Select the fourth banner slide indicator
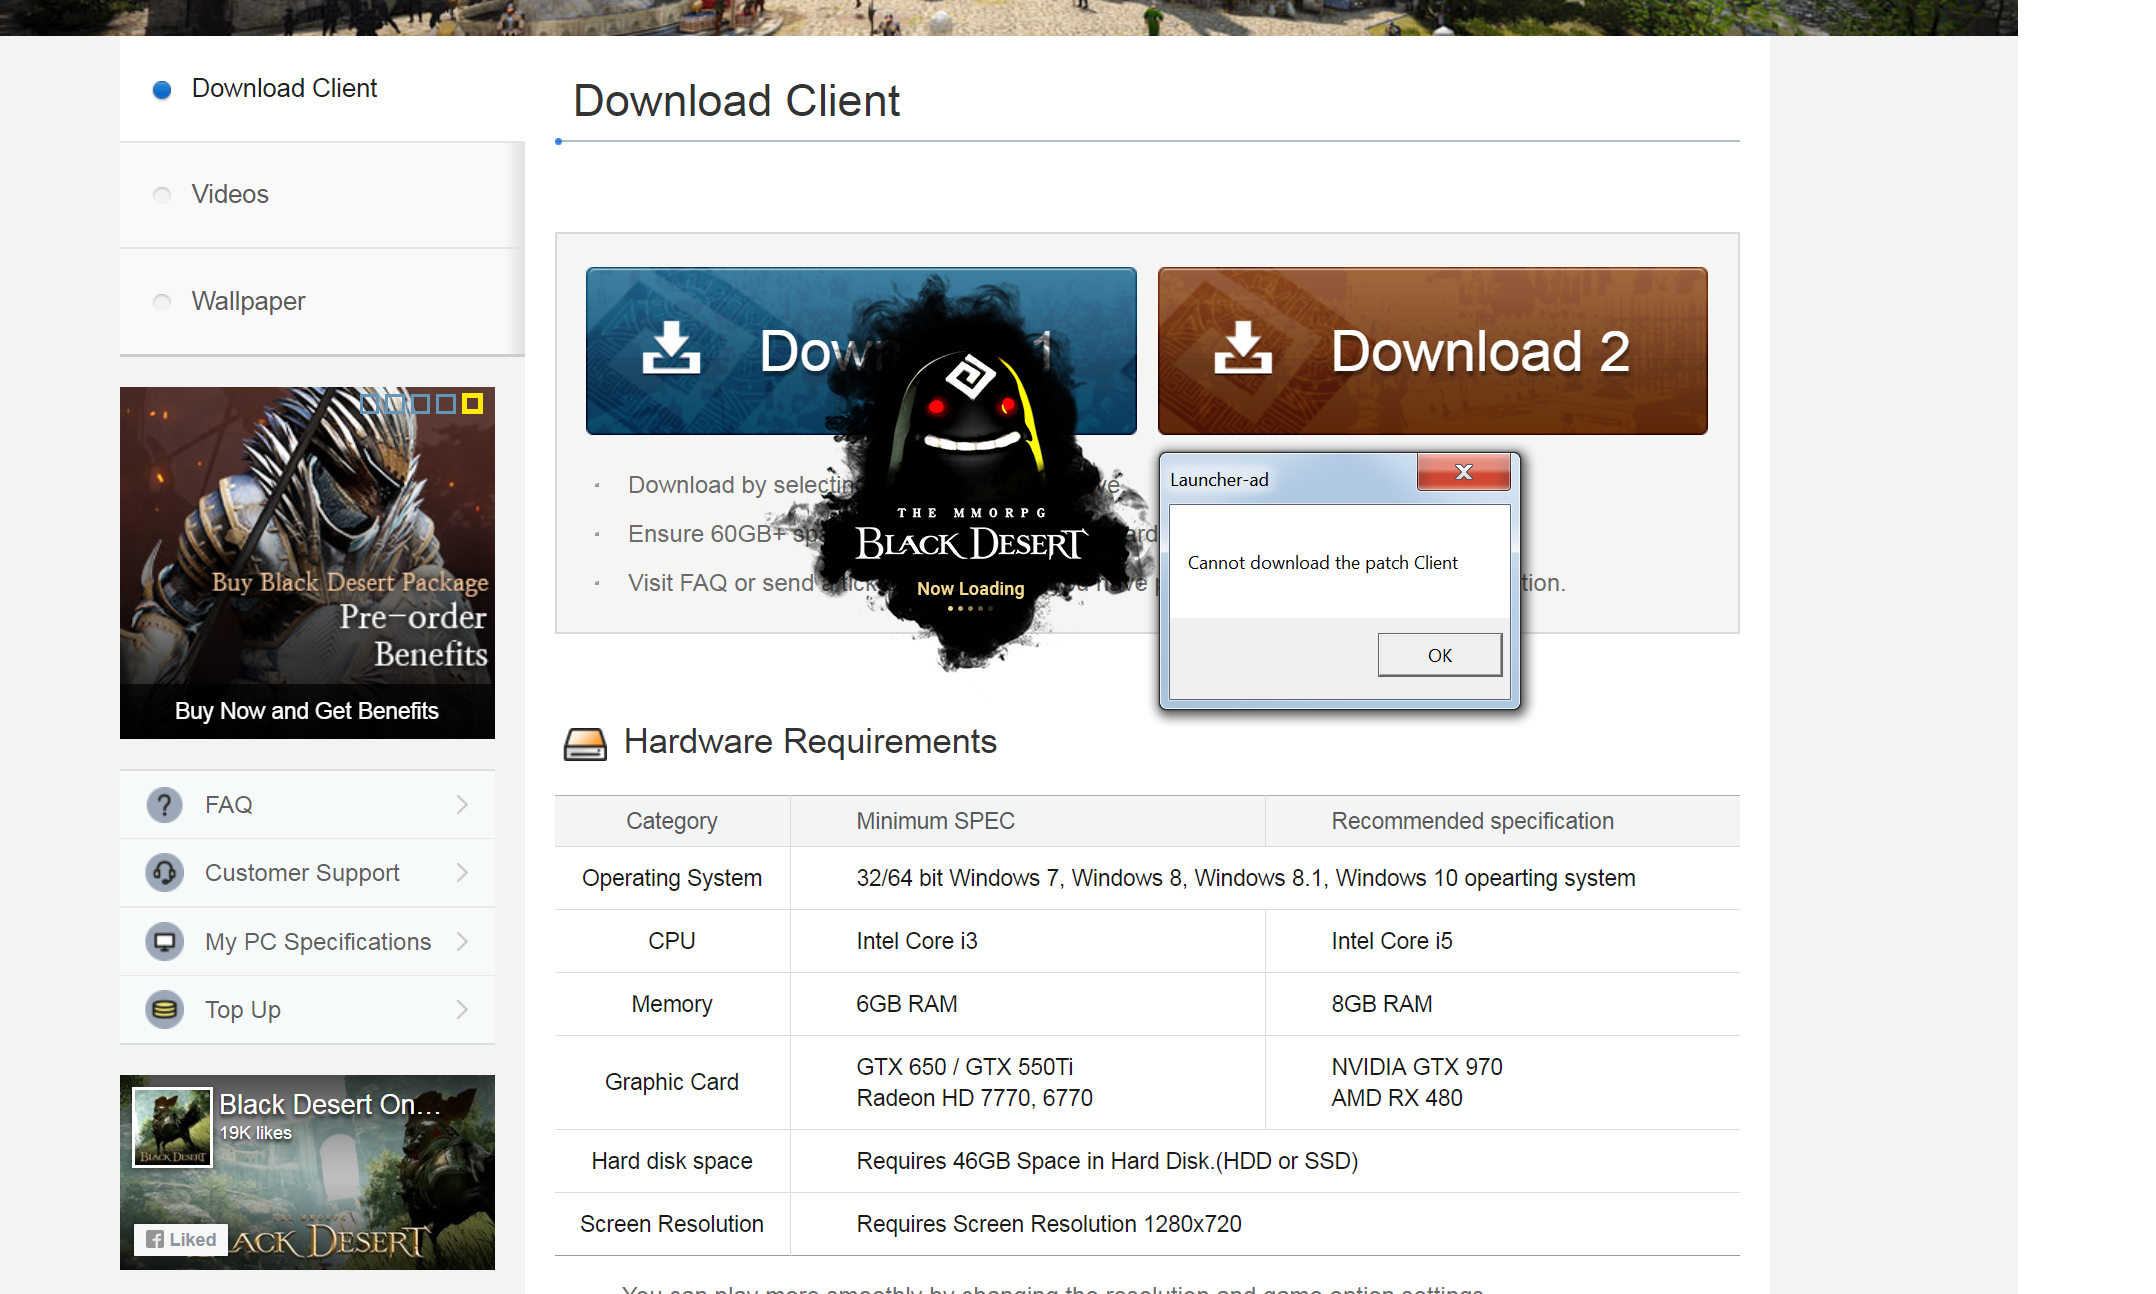Image resolution: width=2156 pixels, height=1294 pixels. pyautogui.click(x=446, y=404)
